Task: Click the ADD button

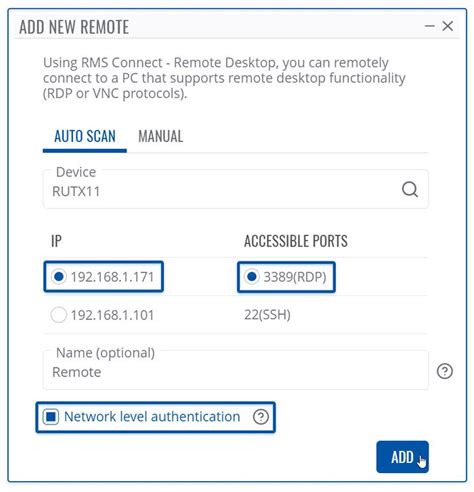Action: 402,457
